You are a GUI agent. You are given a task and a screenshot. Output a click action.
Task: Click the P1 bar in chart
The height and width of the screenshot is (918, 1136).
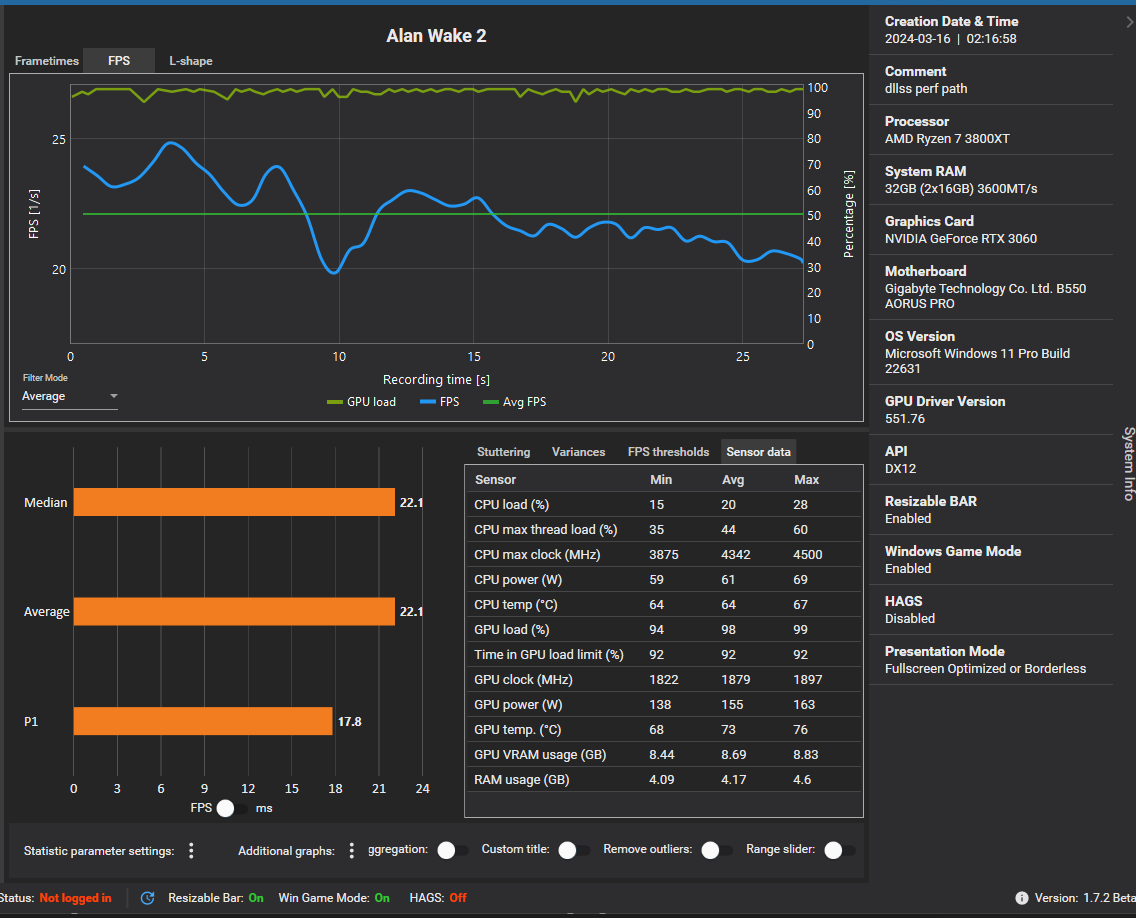click(x=203, y=721)
